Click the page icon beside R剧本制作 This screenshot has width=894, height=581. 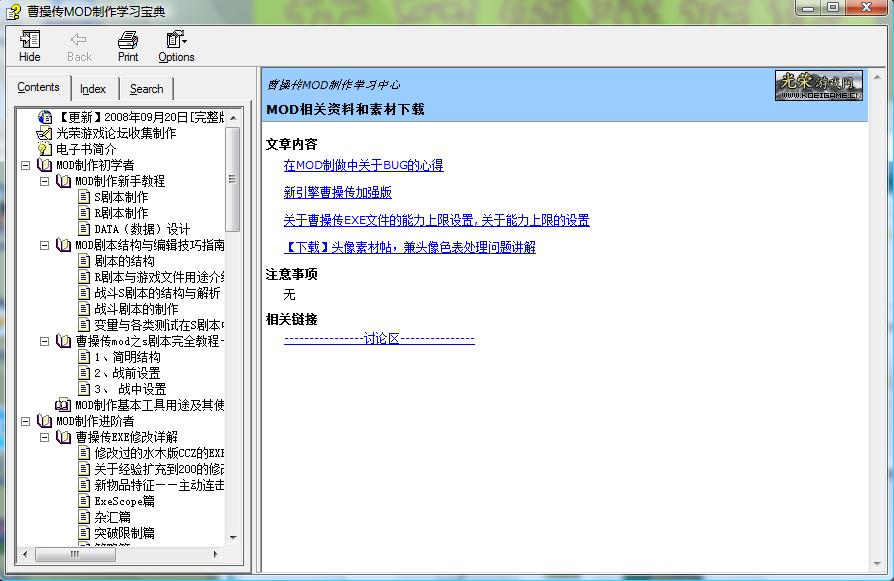point(84,213)
